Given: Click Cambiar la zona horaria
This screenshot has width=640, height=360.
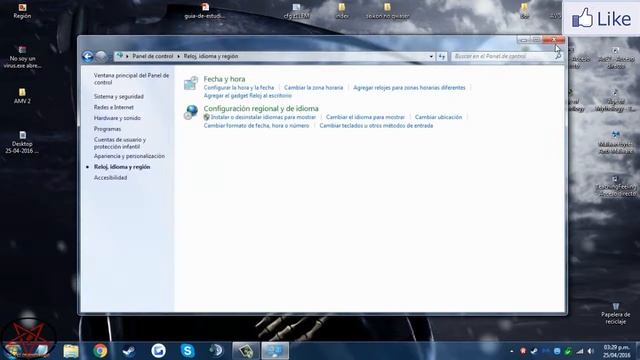Looking at the screenshot, I should (x=313, y=88).
